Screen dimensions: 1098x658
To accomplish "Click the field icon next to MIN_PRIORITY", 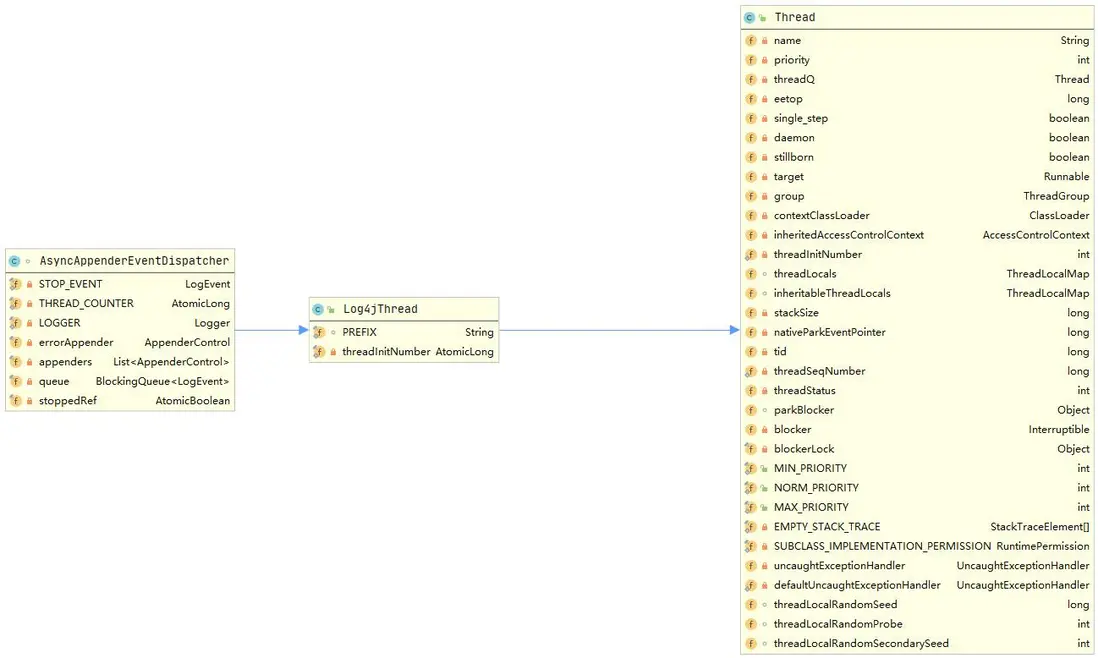I will click(751, 468).
